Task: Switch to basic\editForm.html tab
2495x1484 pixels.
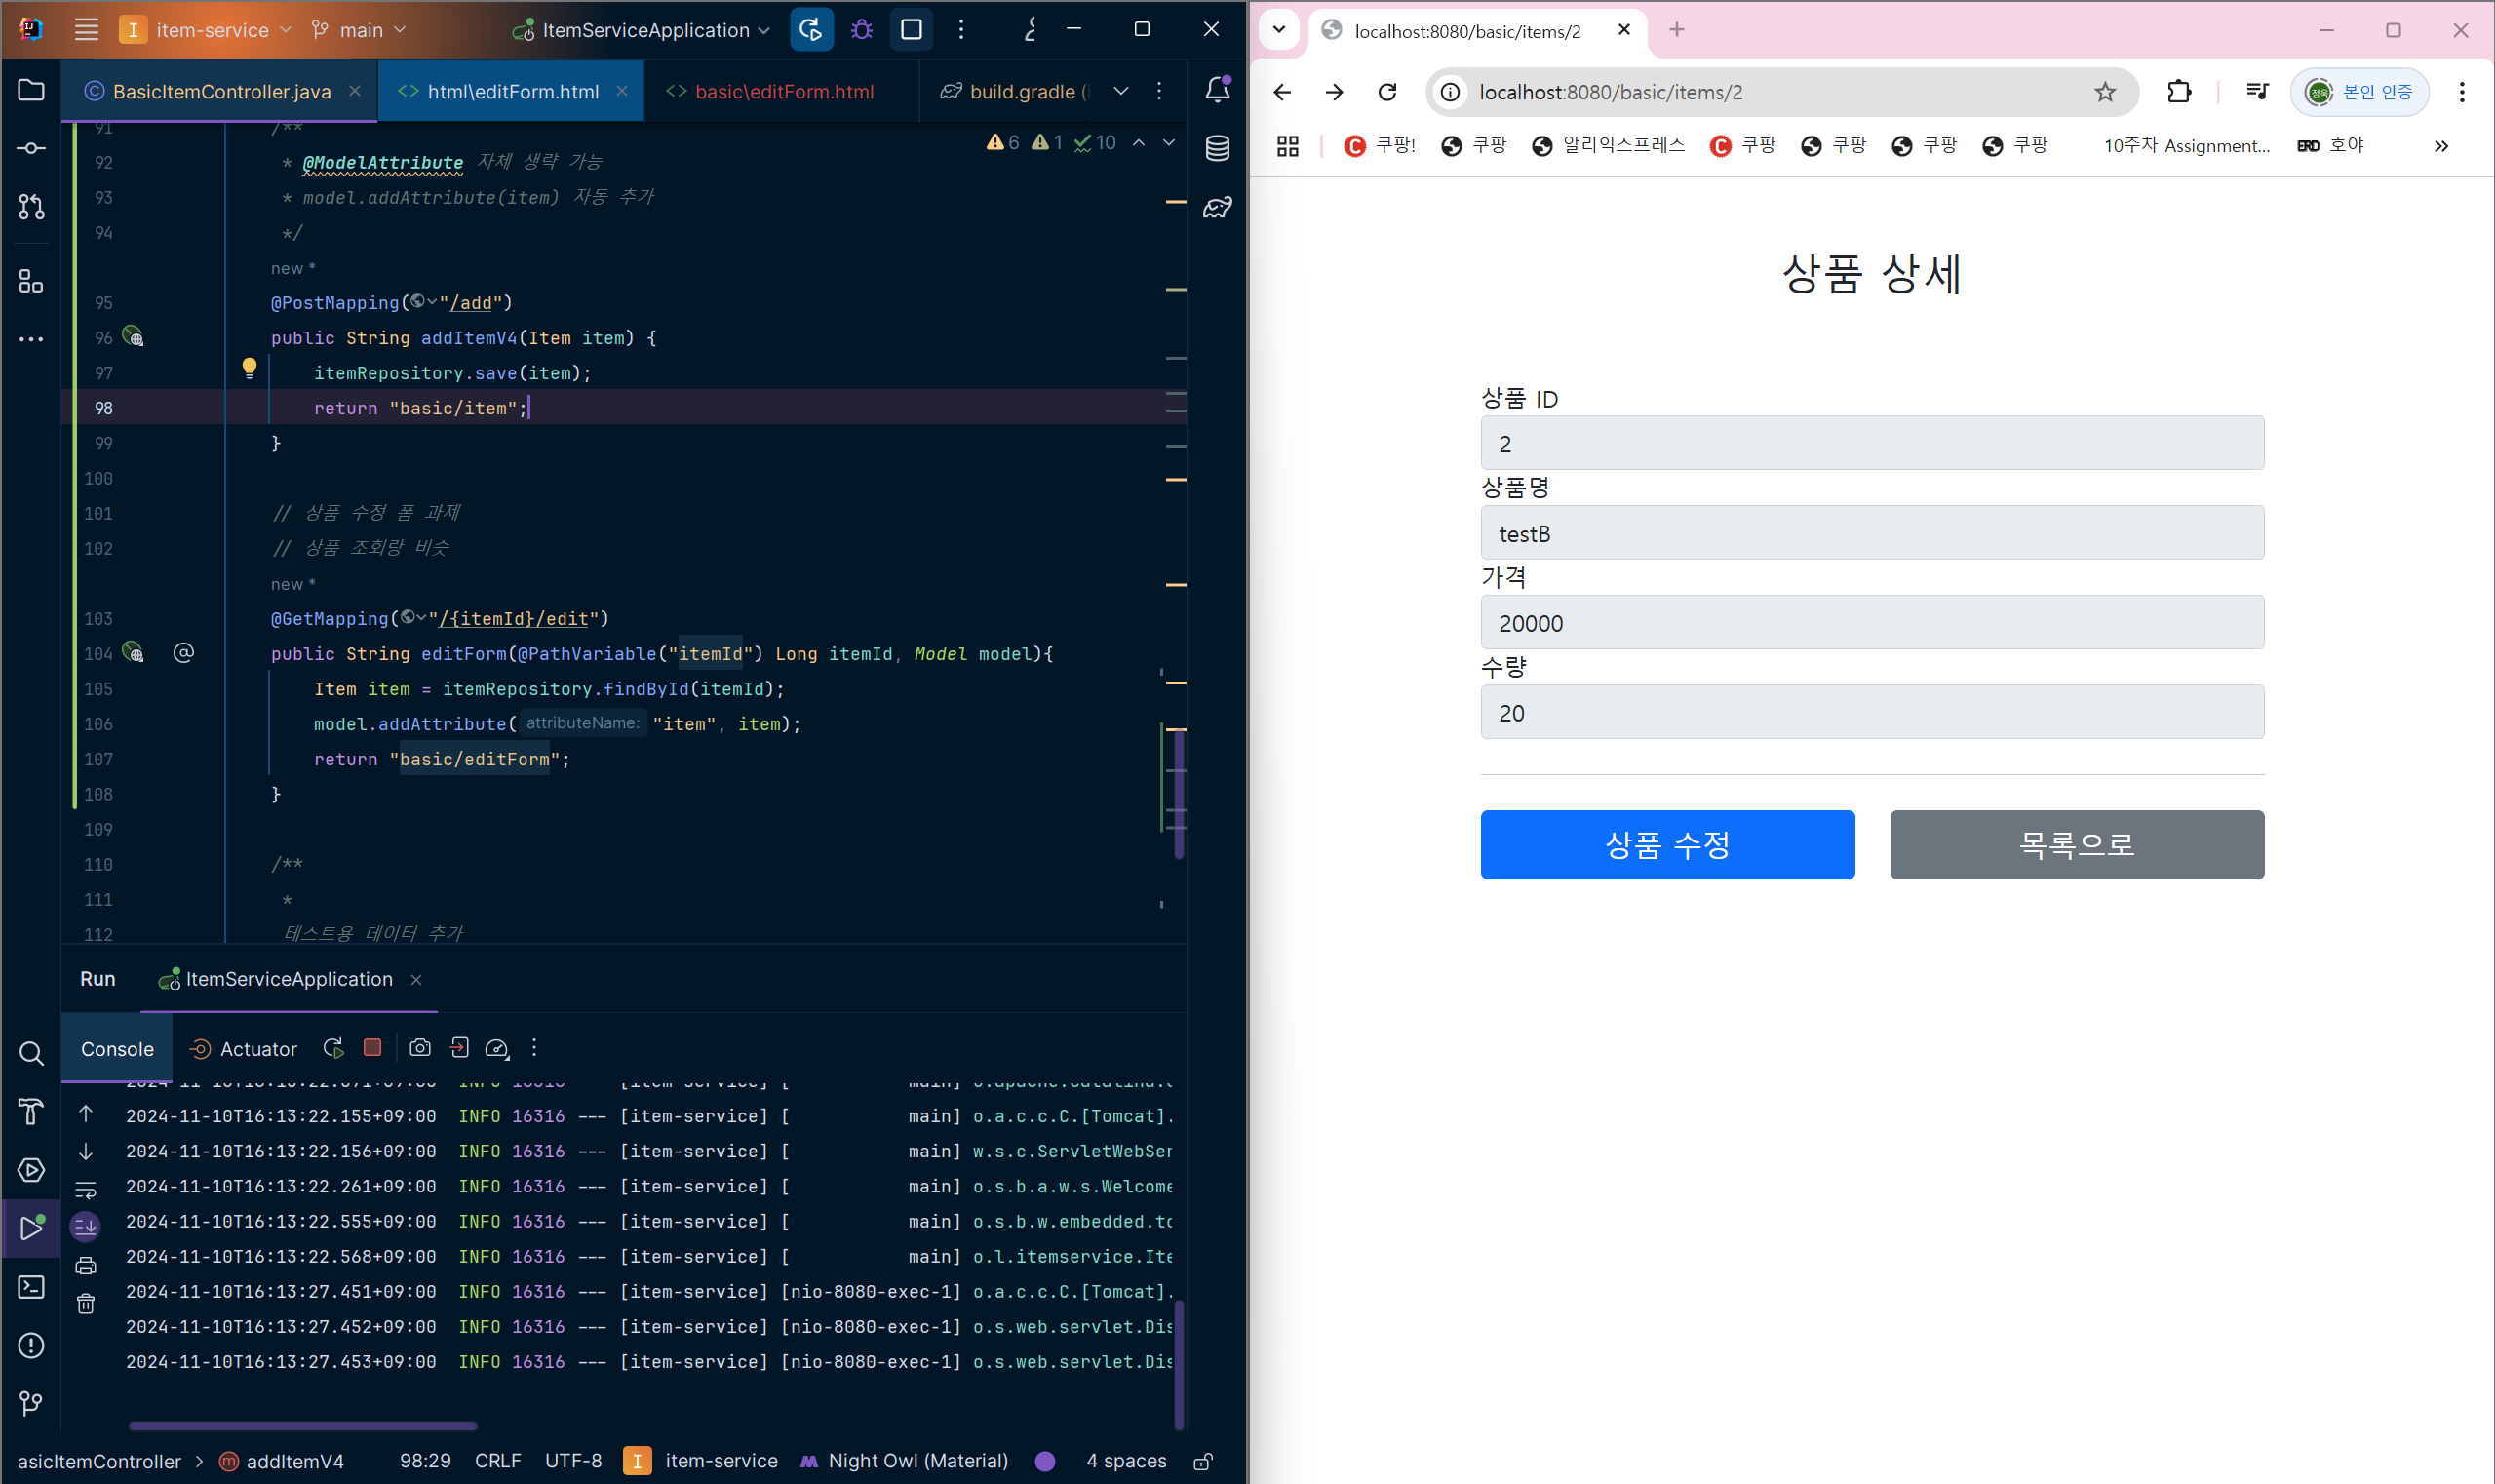Action: 783,91
